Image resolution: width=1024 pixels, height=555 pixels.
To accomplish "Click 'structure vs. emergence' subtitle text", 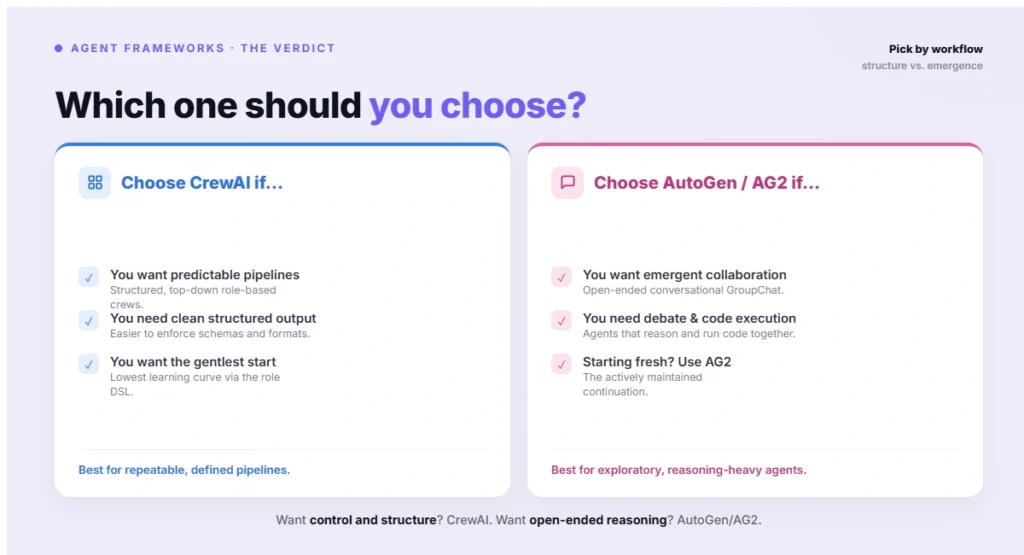I will pos(921,66).
